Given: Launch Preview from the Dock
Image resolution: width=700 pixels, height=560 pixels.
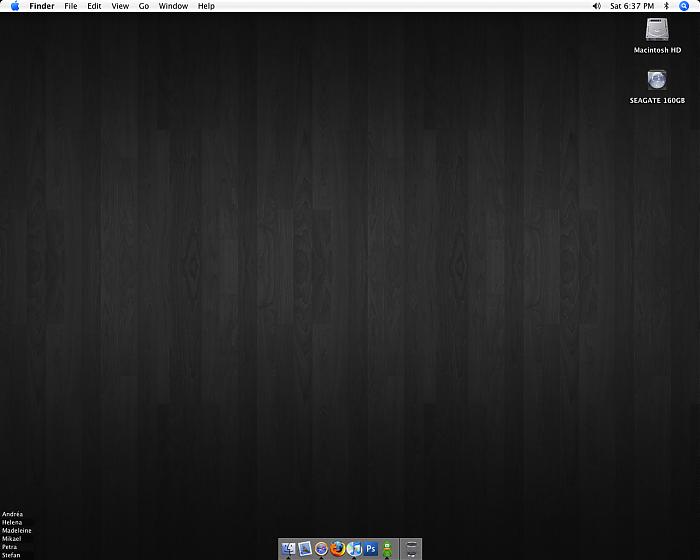Looking at the screenshot, I should (306, 548).
